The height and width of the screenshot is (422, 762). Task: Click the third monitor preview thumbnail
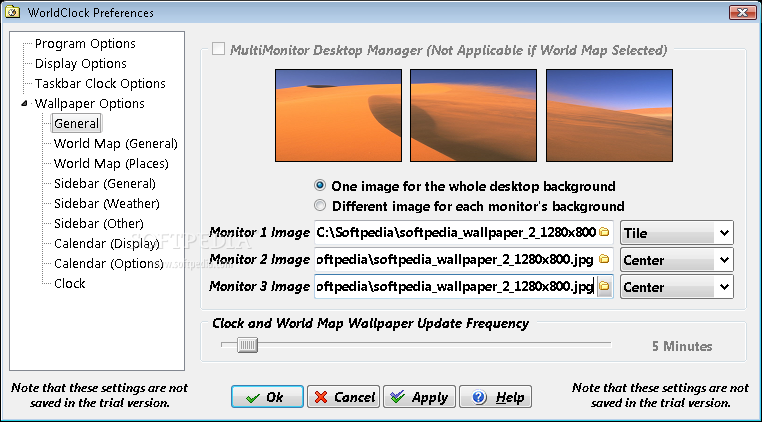click(609, 115)
